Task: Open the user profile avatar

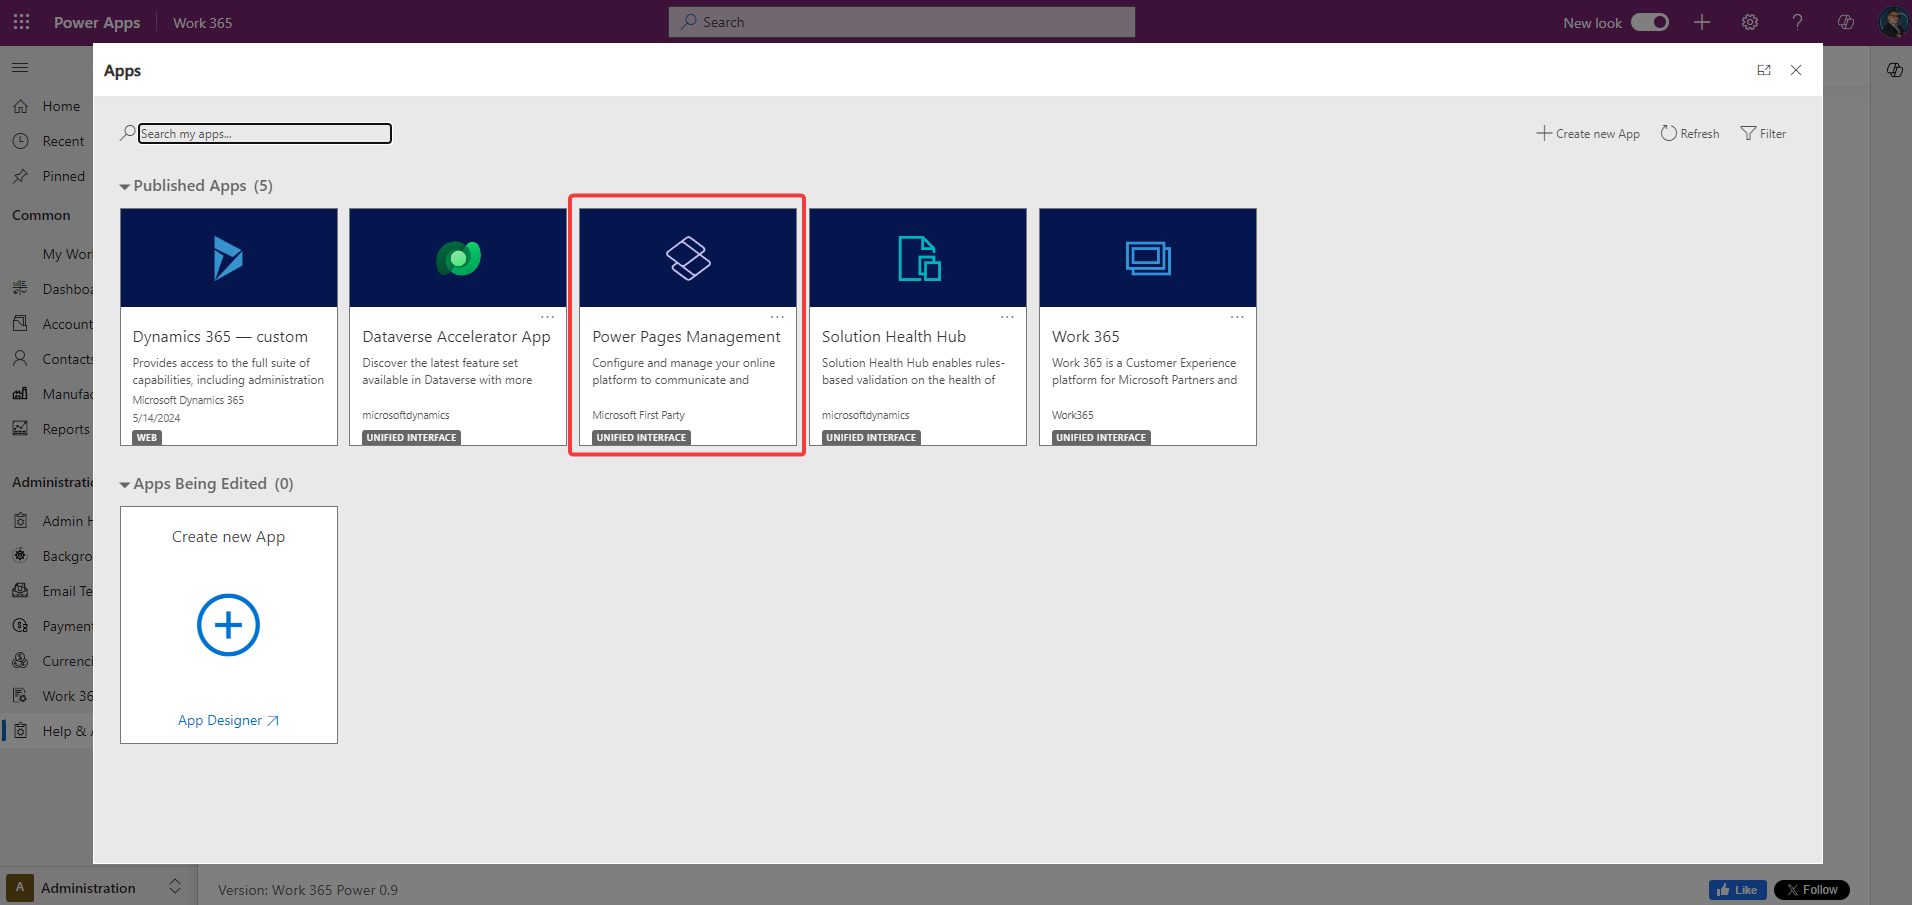Action: (1892, 22)
